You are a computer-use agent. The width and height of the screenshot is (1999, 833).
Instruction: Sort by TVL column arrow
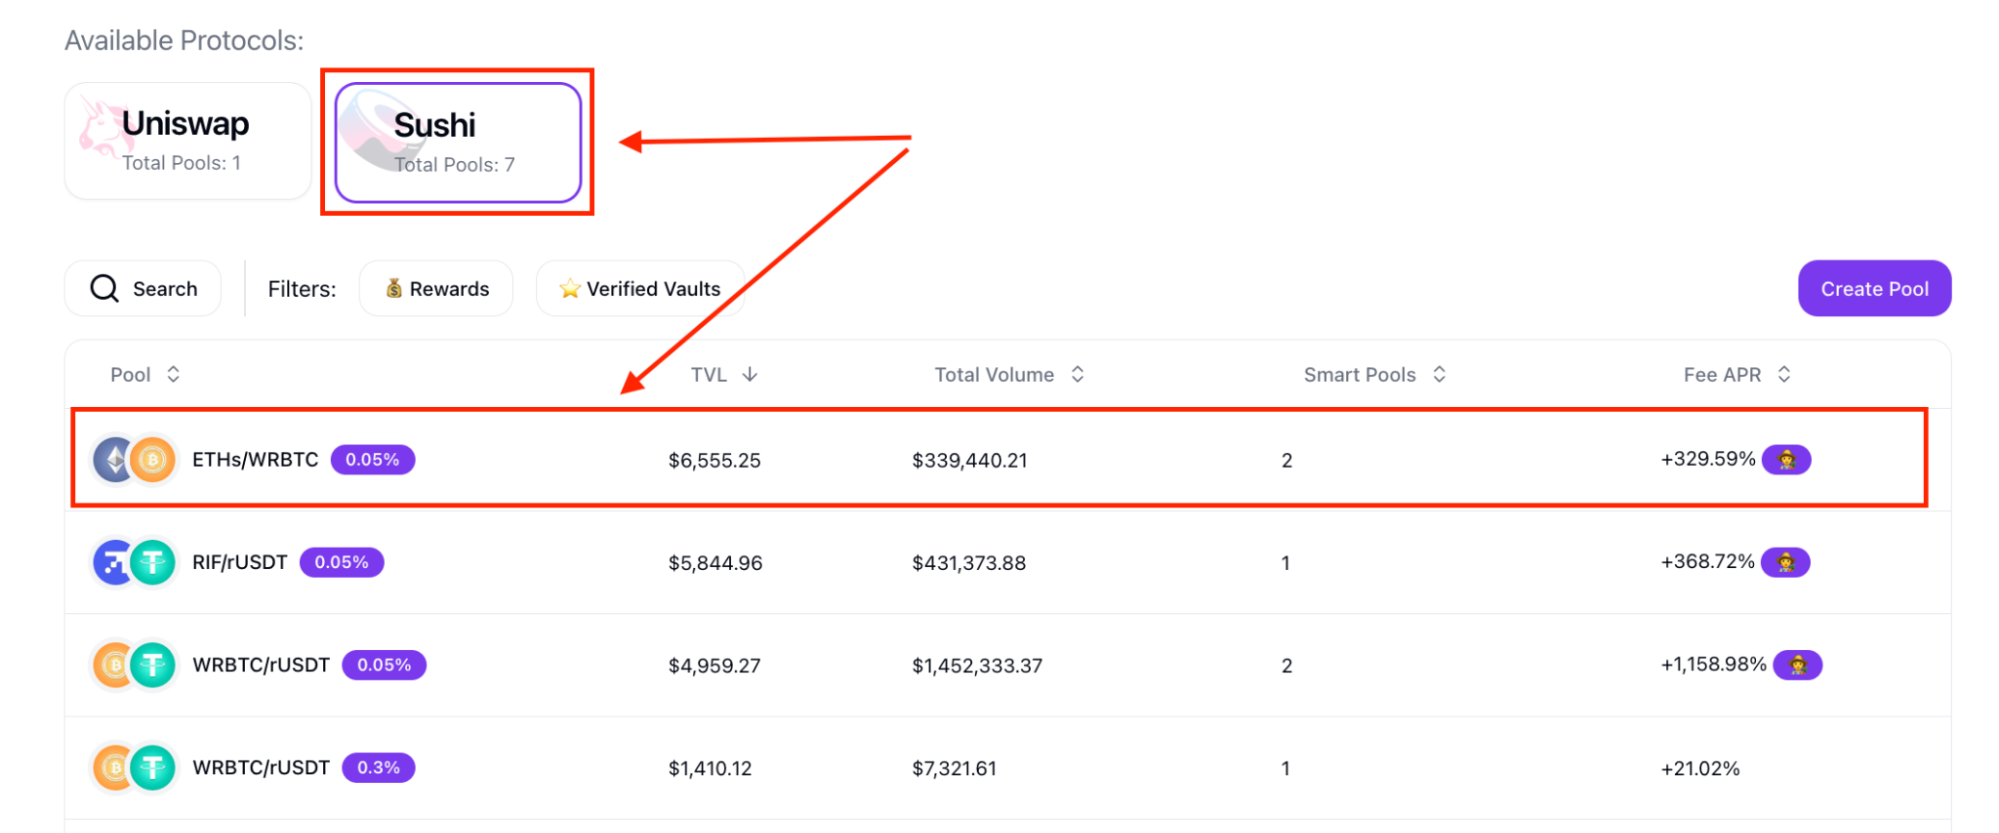pyautogui.click(x=750, y=375)
